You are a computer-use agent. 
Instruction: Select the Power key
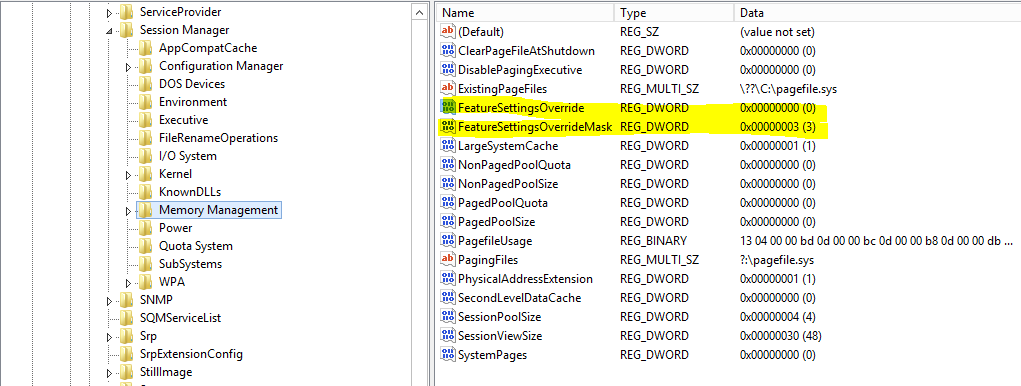pyautogui.click(x=175, y=228)
